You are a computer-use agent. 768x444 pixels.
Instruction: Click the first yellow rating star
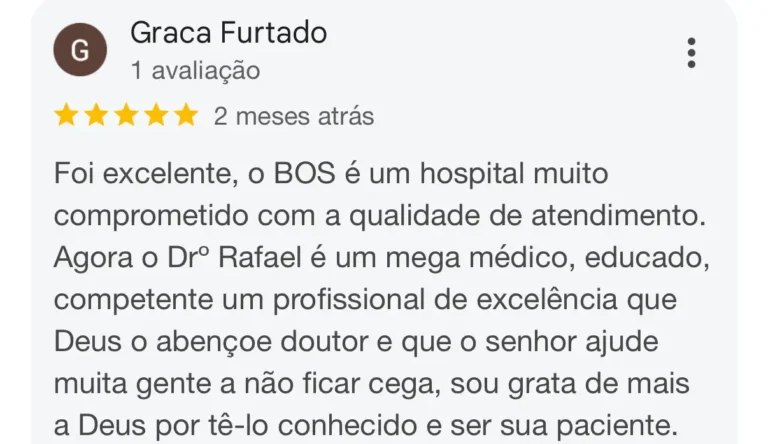click(66, 116)
